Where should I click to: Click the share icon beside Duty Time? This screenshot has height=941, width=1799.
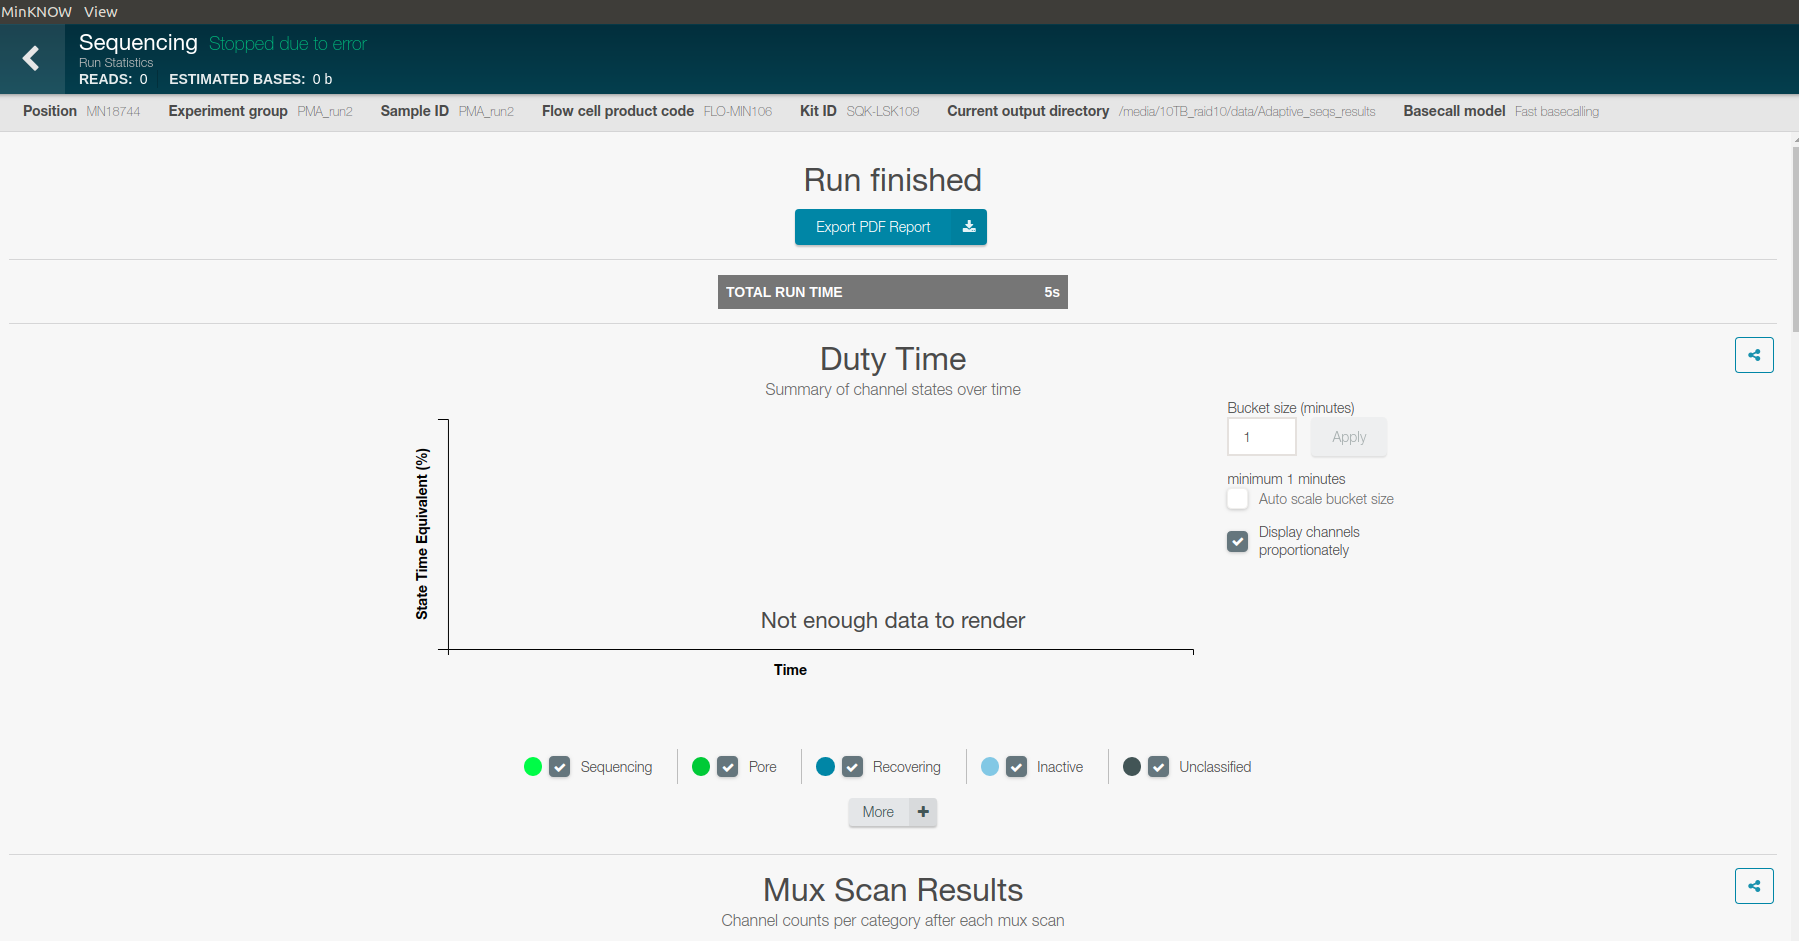click(x=1753, y=355)
